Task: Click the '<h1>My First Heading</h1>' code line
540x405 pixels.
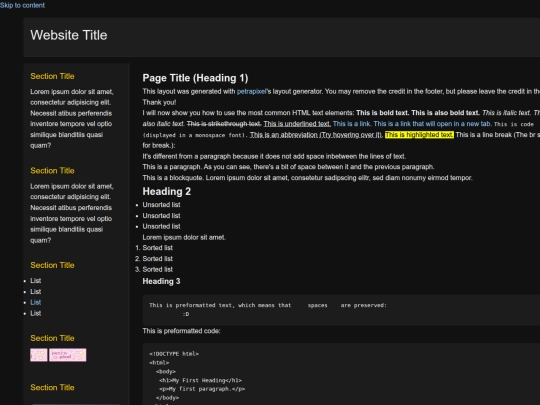Action: 200,381
